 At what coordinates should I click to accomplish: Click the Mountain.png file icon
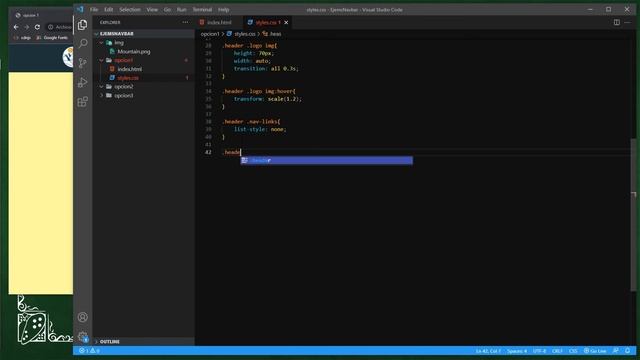pyautogui.click(x=112, y=51)
